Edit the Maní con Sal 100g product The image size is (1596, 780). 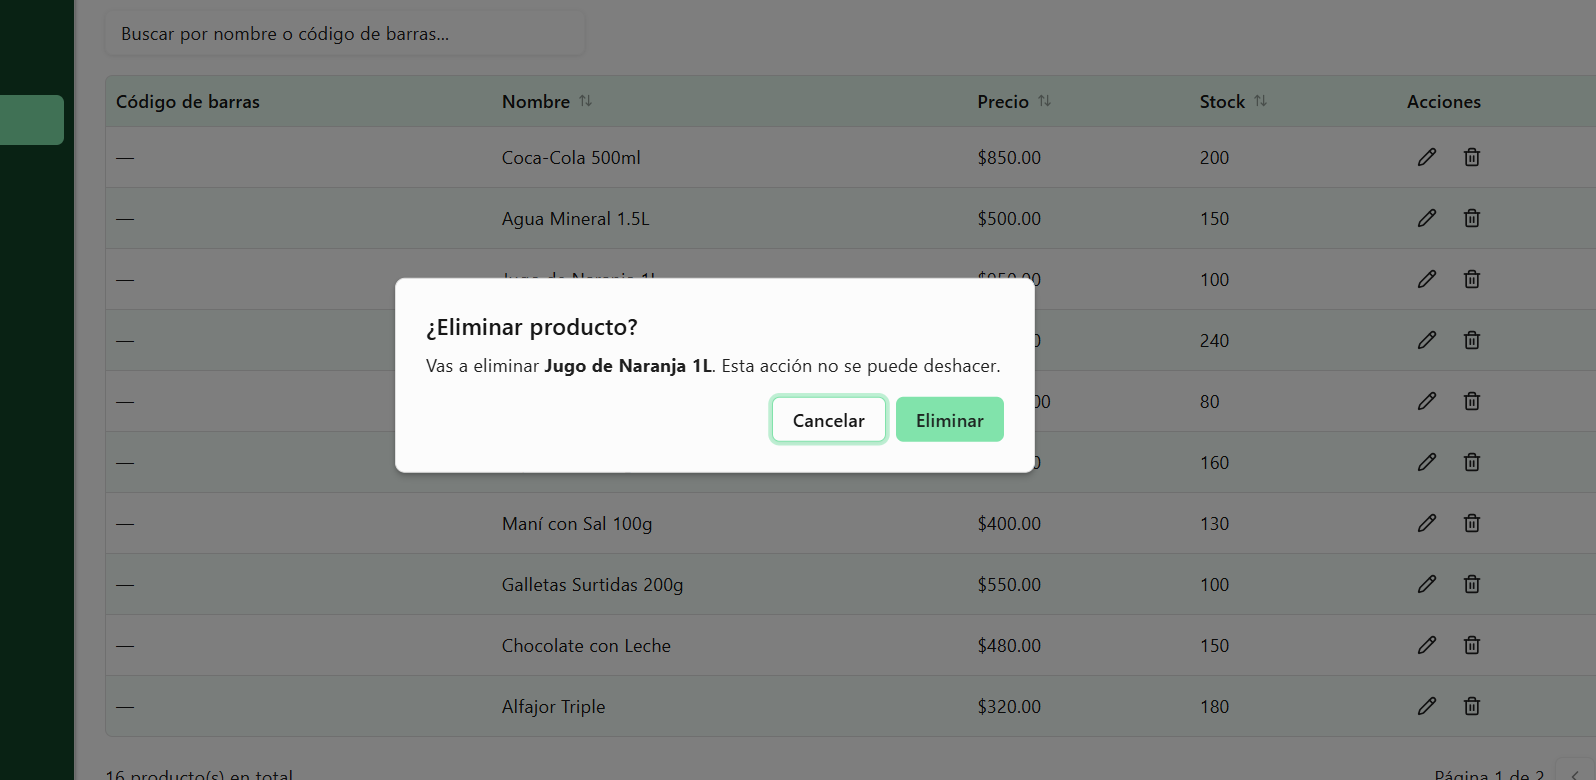[1427, 523]
